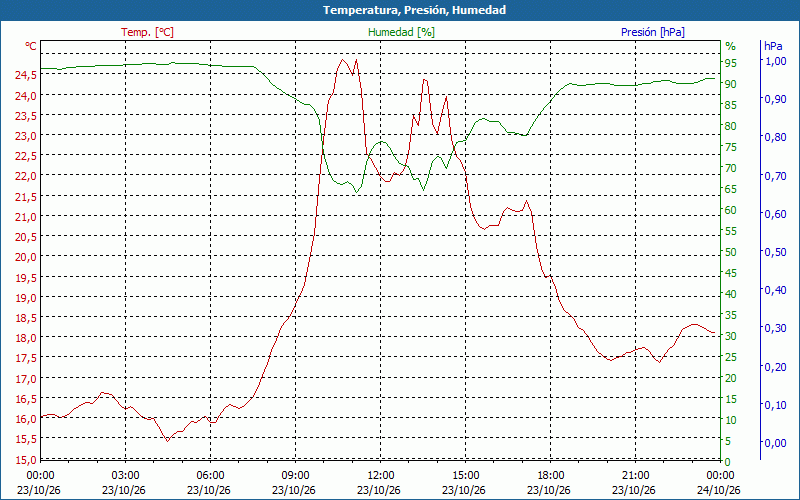This screenshot has height=500, width=800.
Task: Click the '09:00' time axis label
Action: tap(295, 476)
